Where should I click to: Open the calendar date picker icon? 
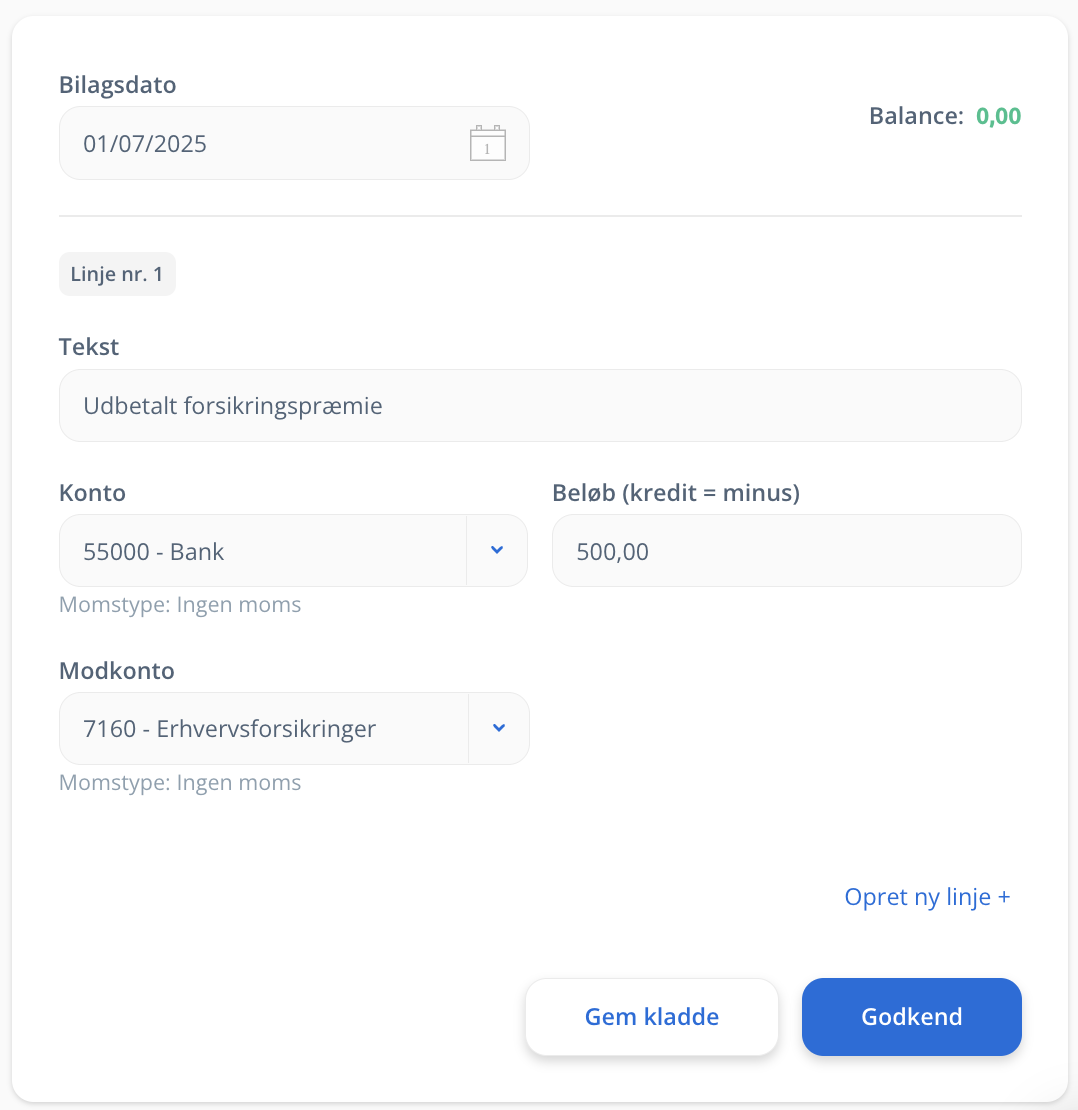(x=488, y=143)
